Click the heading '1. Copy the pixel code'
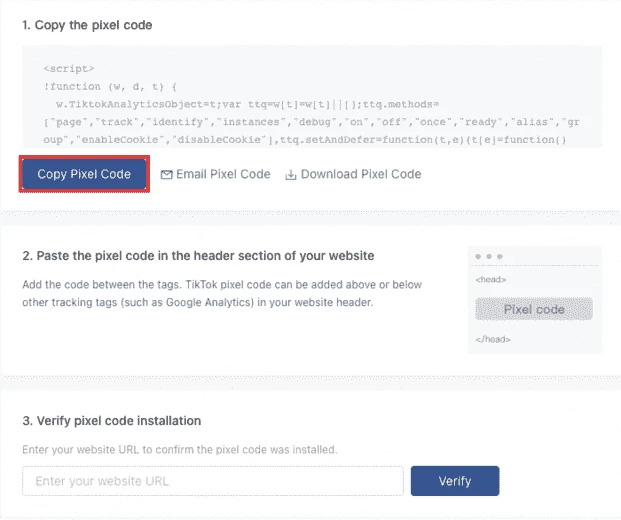 (x=87, y=25)
